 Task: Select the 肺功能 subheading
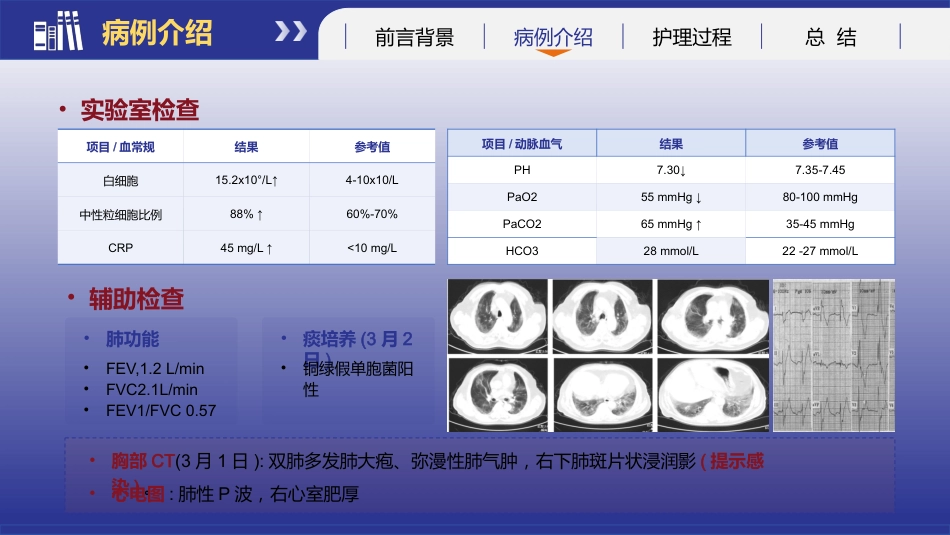(x=132, y=339)
